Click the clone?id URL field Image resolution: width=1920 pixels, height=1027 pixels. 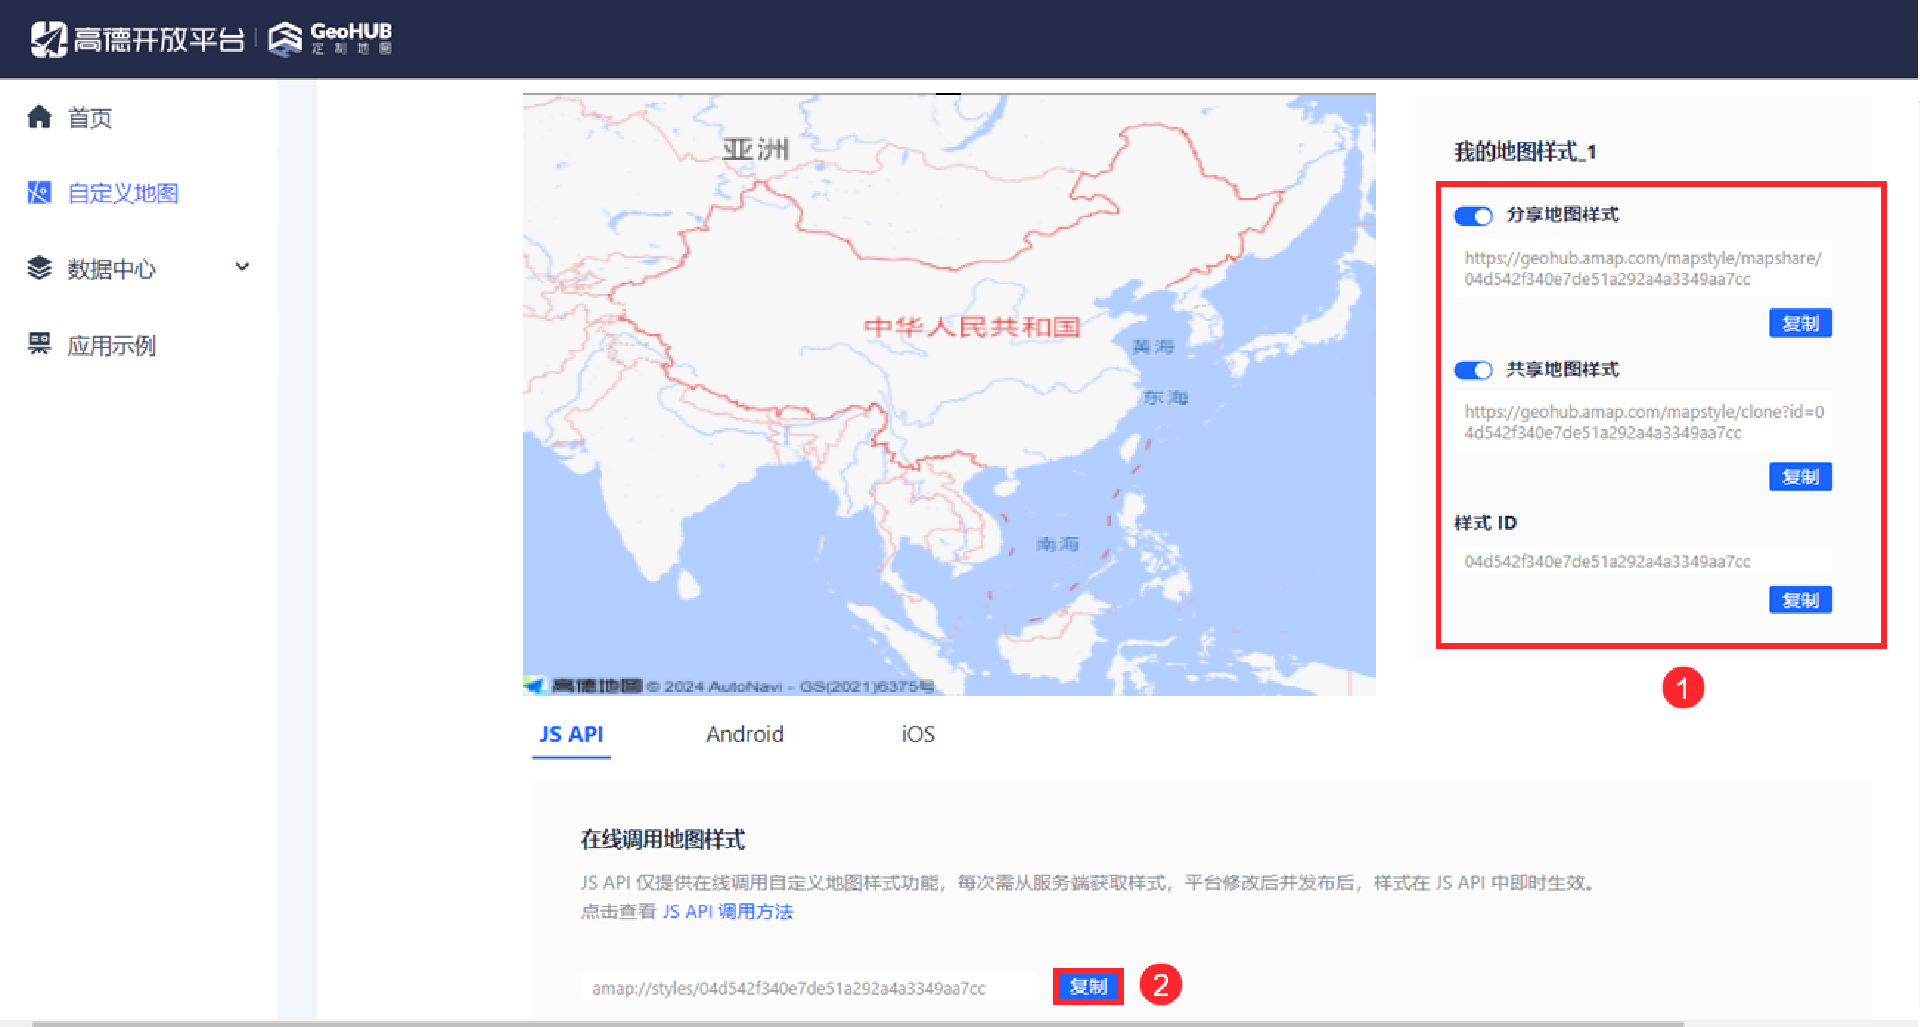pyautogui.click(x=1643, y=422)
